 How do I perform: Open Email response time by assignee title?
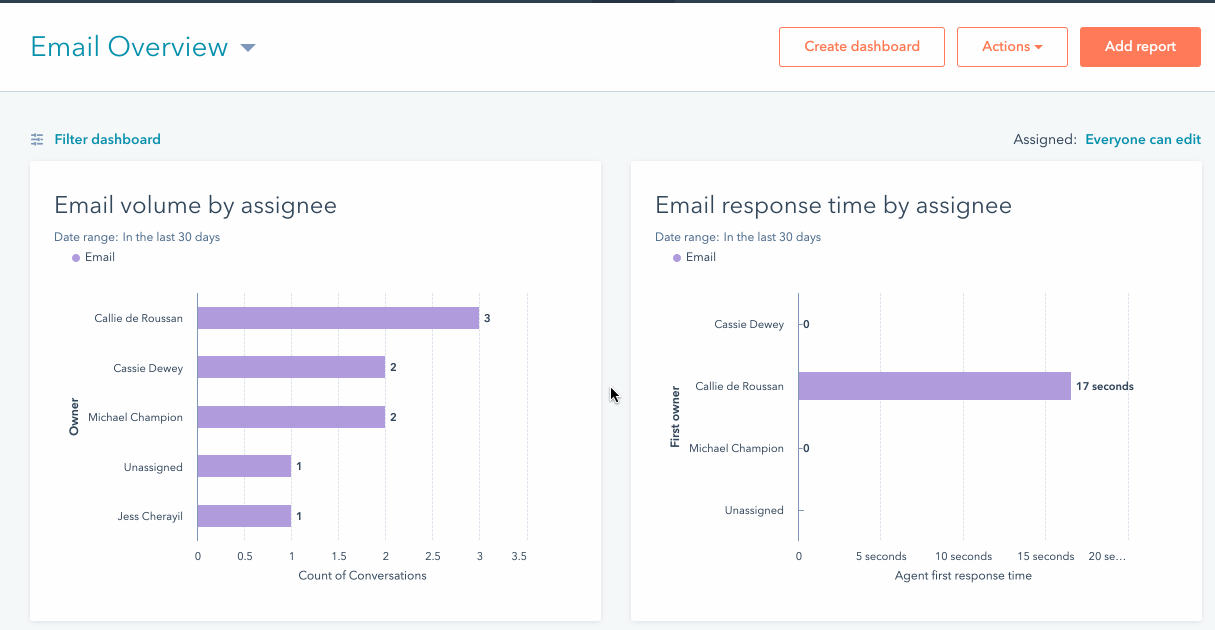(x=833, y=206)
